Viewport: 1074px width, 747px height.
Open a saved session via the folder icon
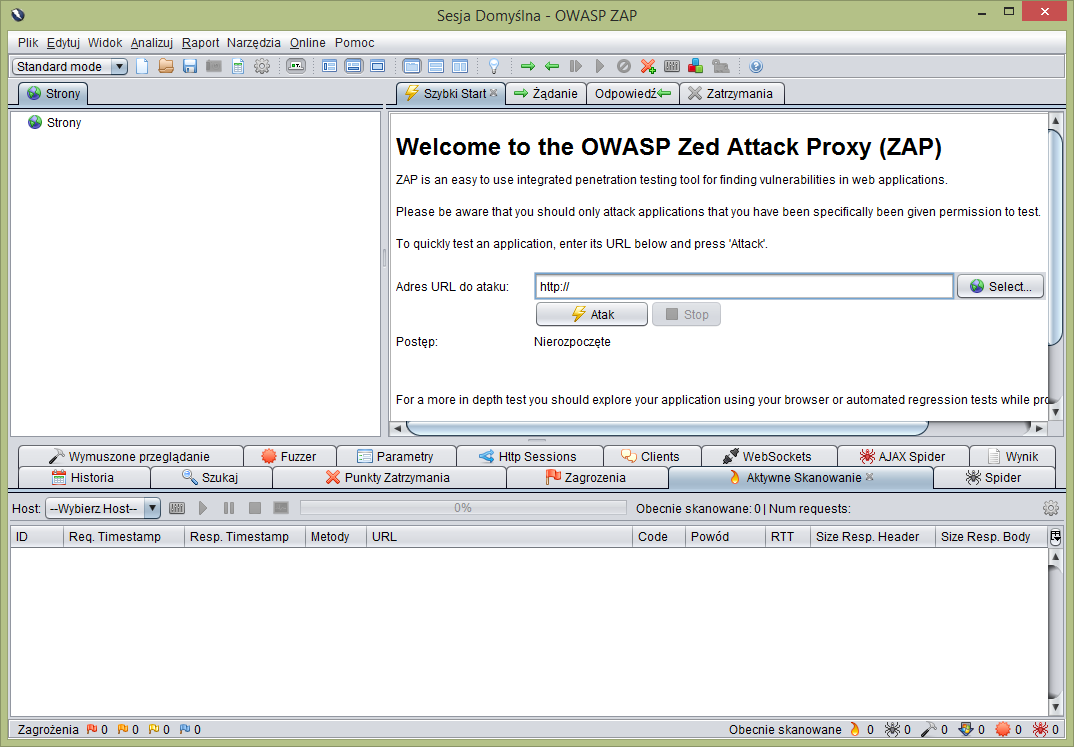pos(166,66)
